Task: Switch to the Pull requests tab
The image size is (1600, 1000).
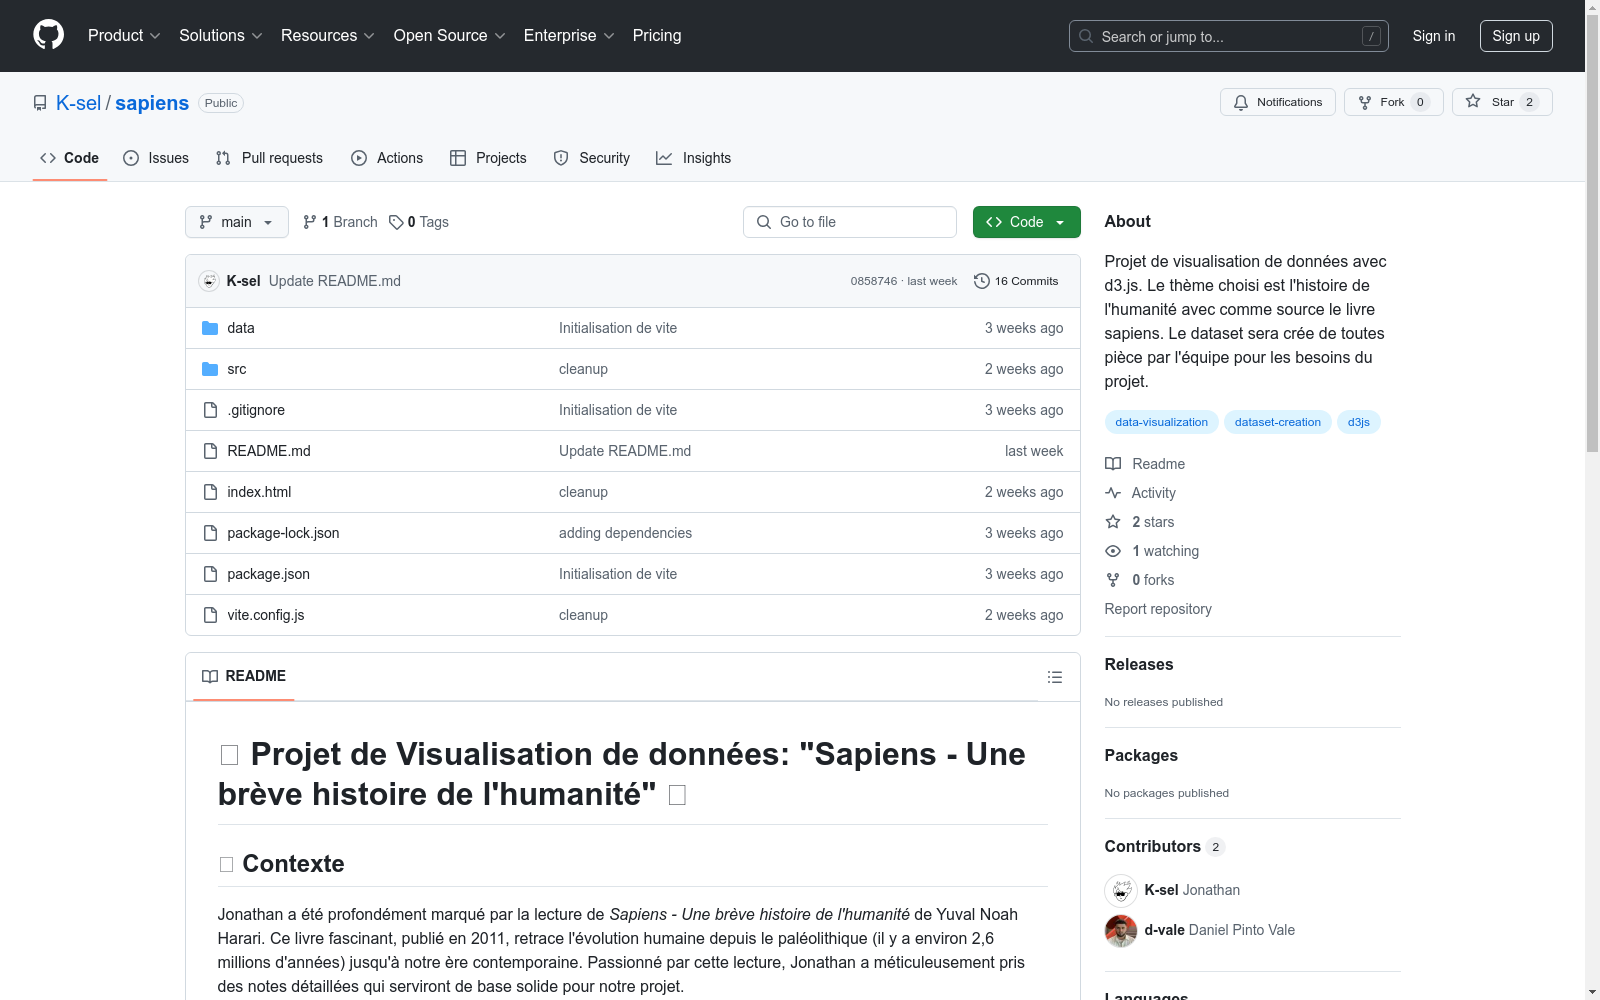Action: point(269,158)
